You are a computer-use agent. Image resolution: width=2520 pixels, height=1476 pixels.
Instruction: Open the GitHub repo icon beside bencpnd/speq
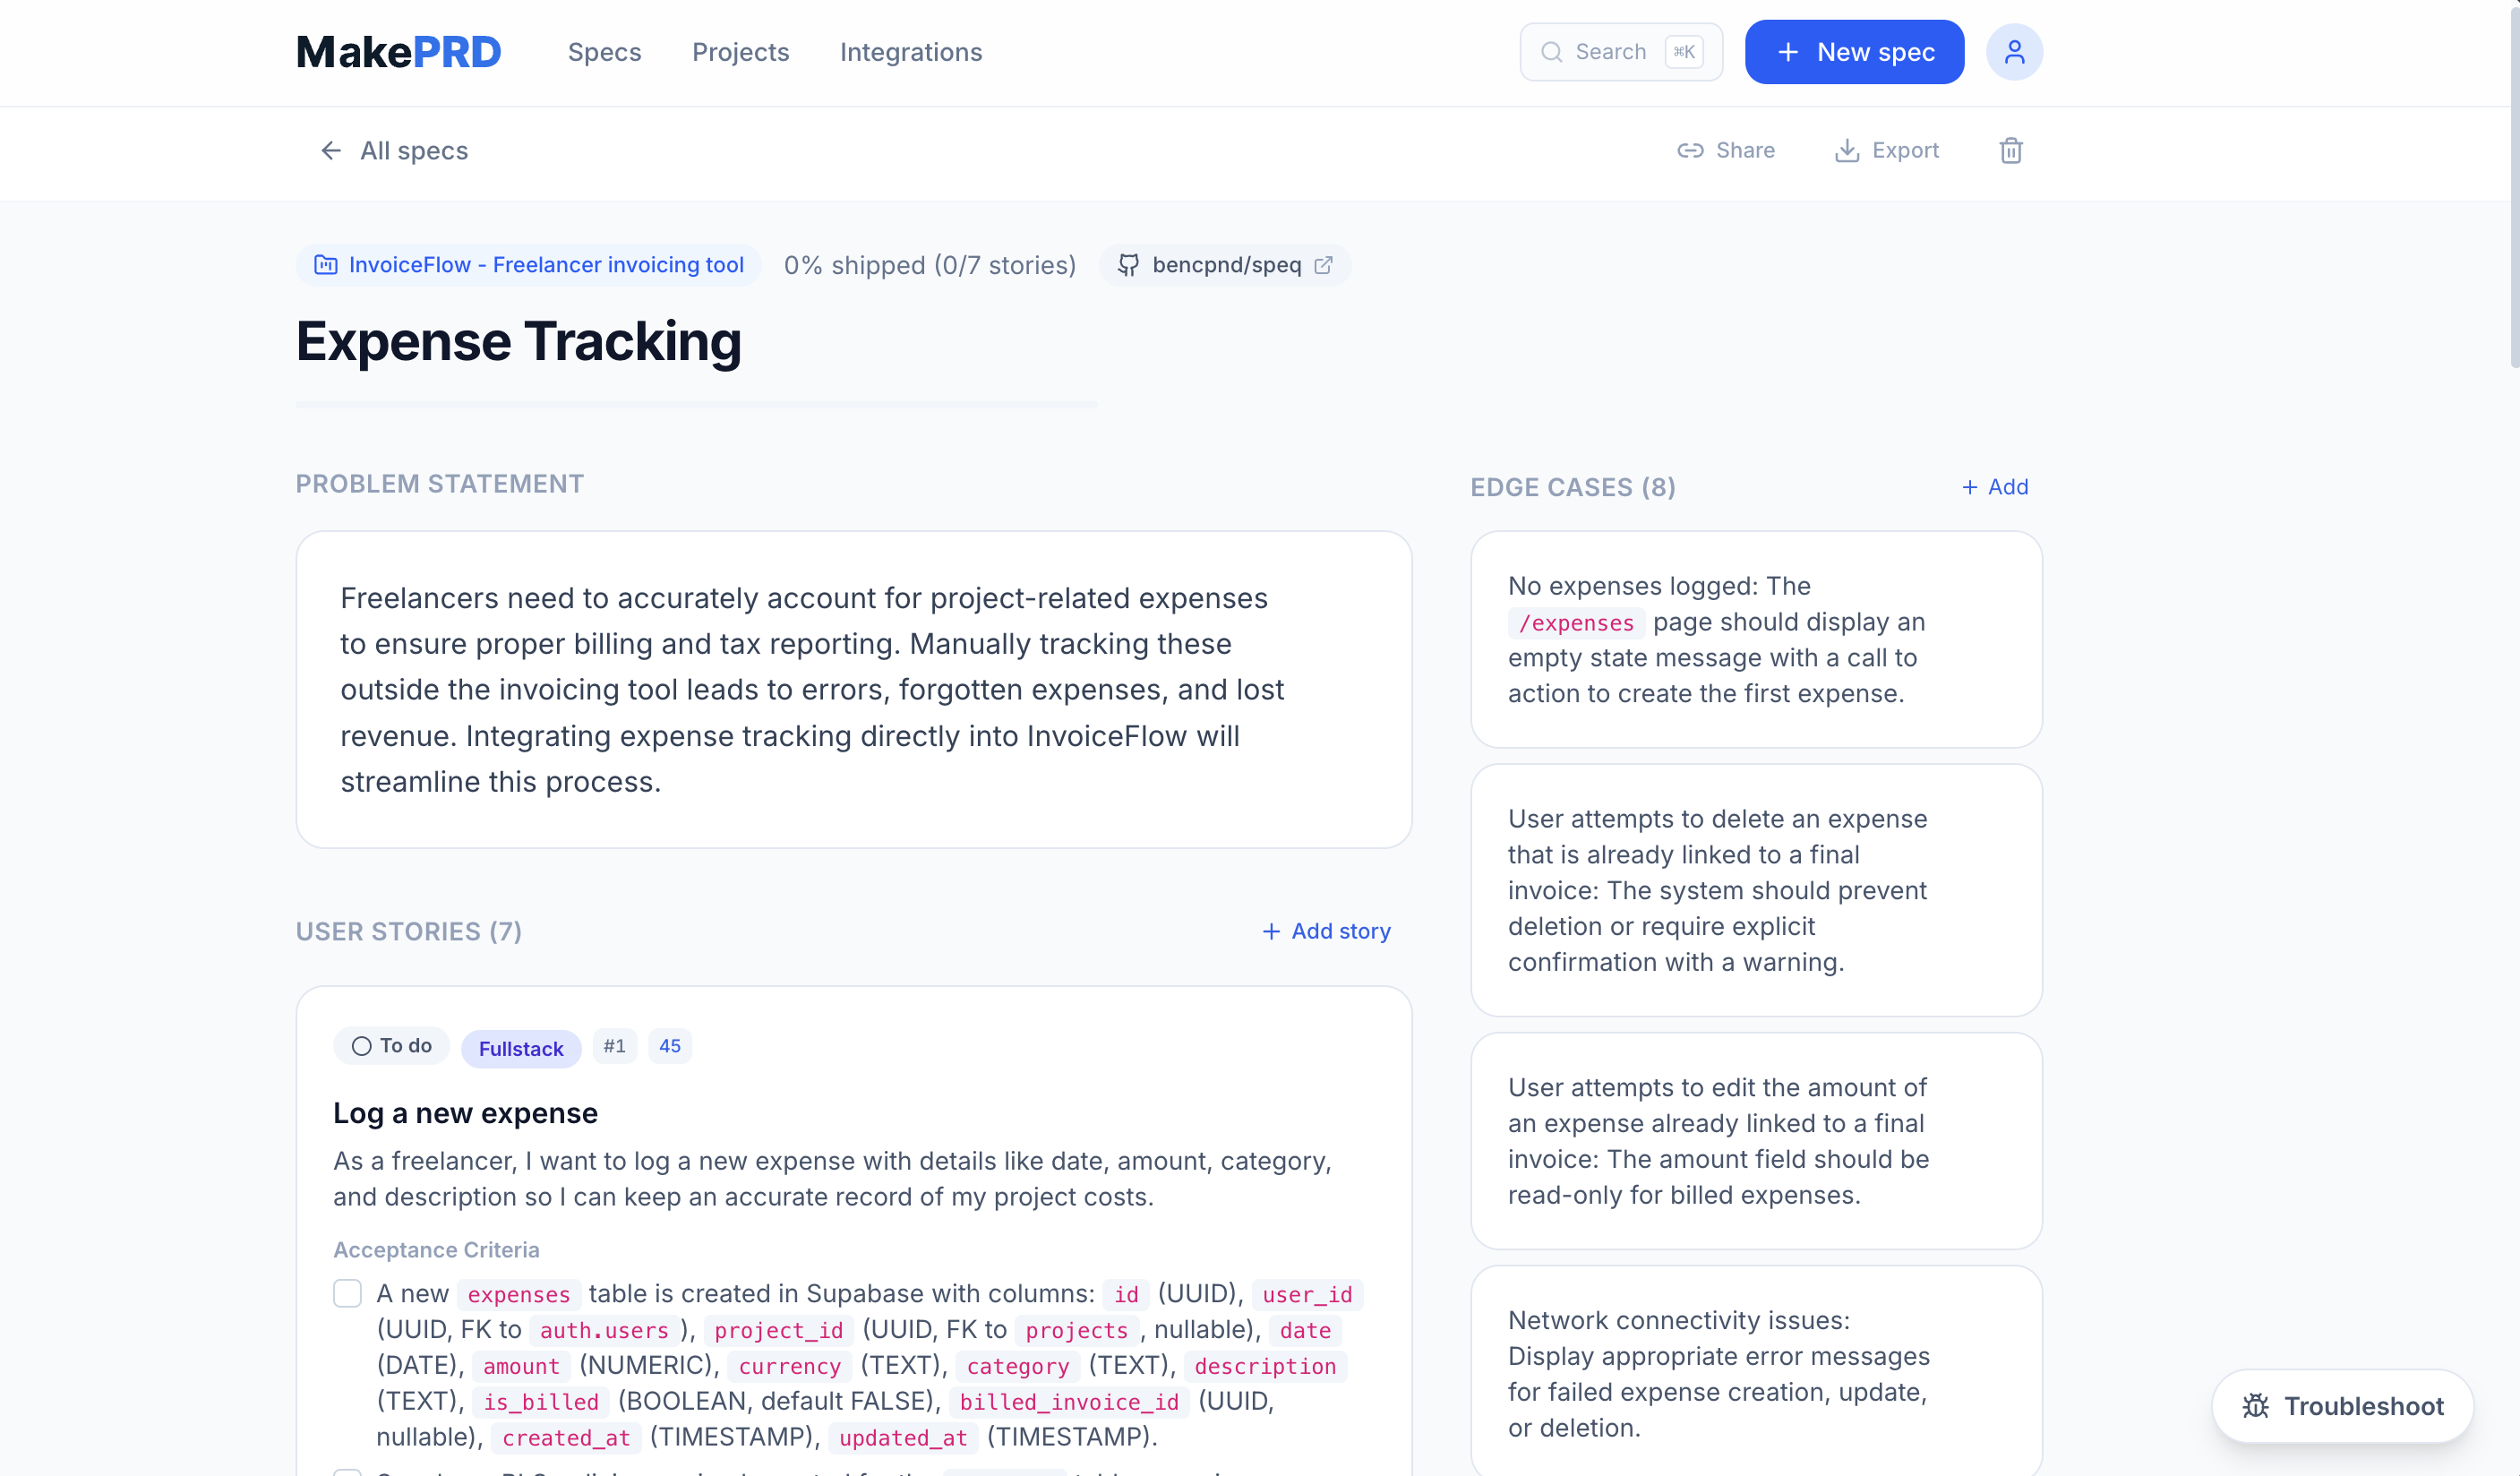[1325, 265]
